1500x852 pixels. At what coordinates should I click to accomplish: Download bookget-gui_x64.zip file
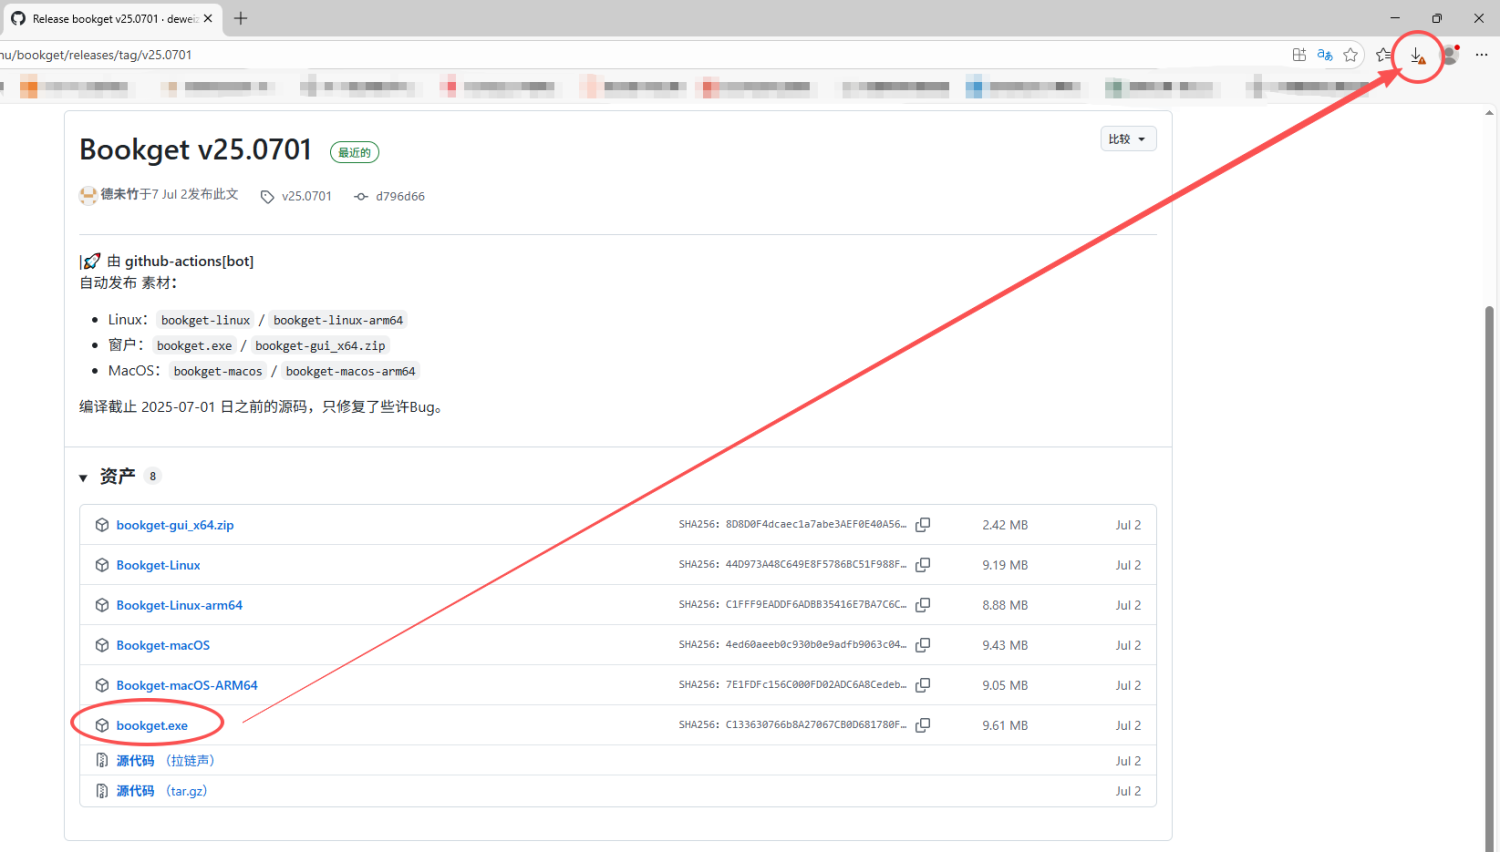[x=175, y=525]
